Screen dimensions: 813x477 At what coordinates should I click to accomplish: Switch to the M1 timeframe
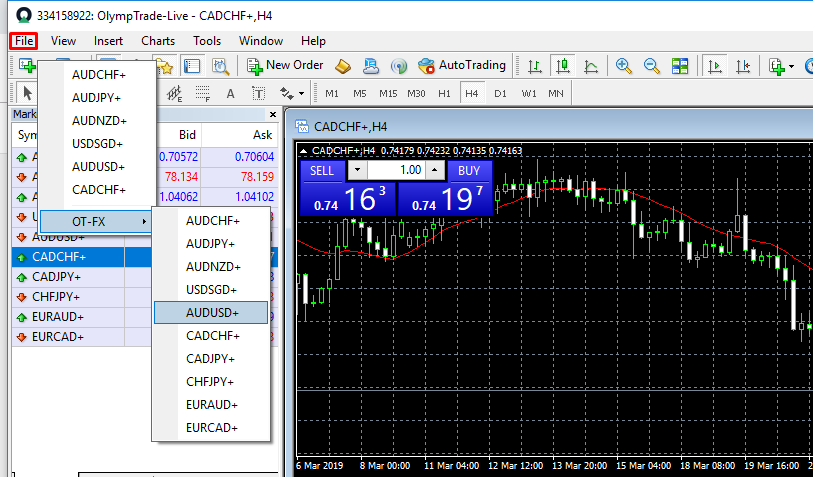(x=332, y=93)
